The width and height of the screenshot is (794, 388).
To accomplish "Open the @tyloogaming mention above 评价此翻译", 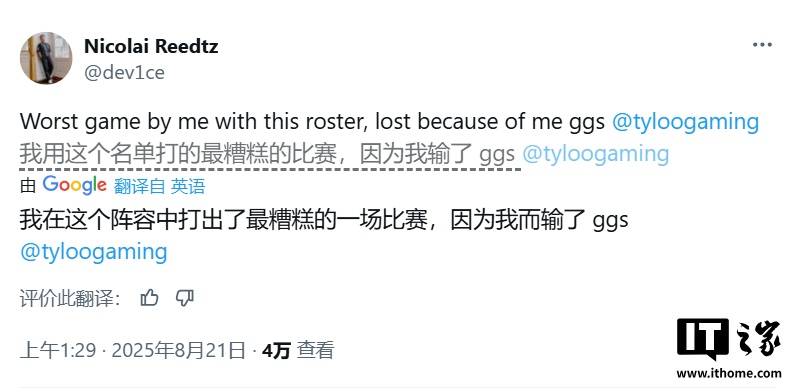I will (x=94, y=252).
